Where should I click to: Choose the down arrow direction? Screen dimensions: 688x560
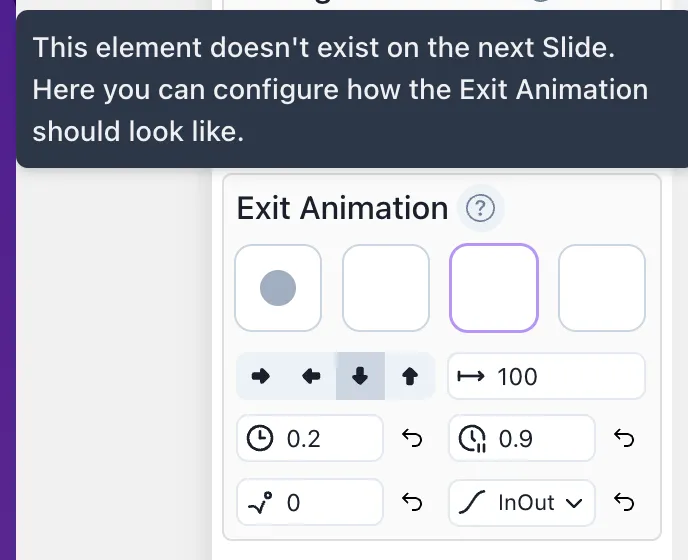click(x=360, y=376)
